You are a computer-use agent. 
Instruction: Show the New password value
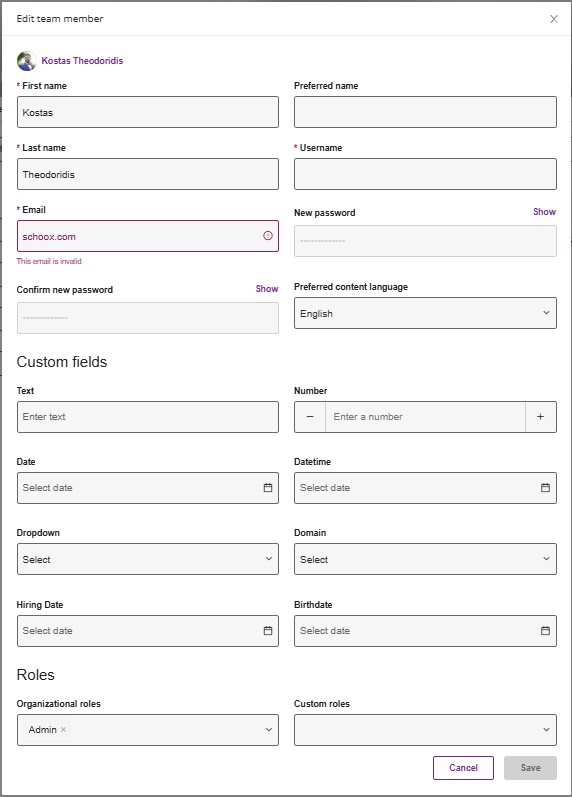pos(544,212)
